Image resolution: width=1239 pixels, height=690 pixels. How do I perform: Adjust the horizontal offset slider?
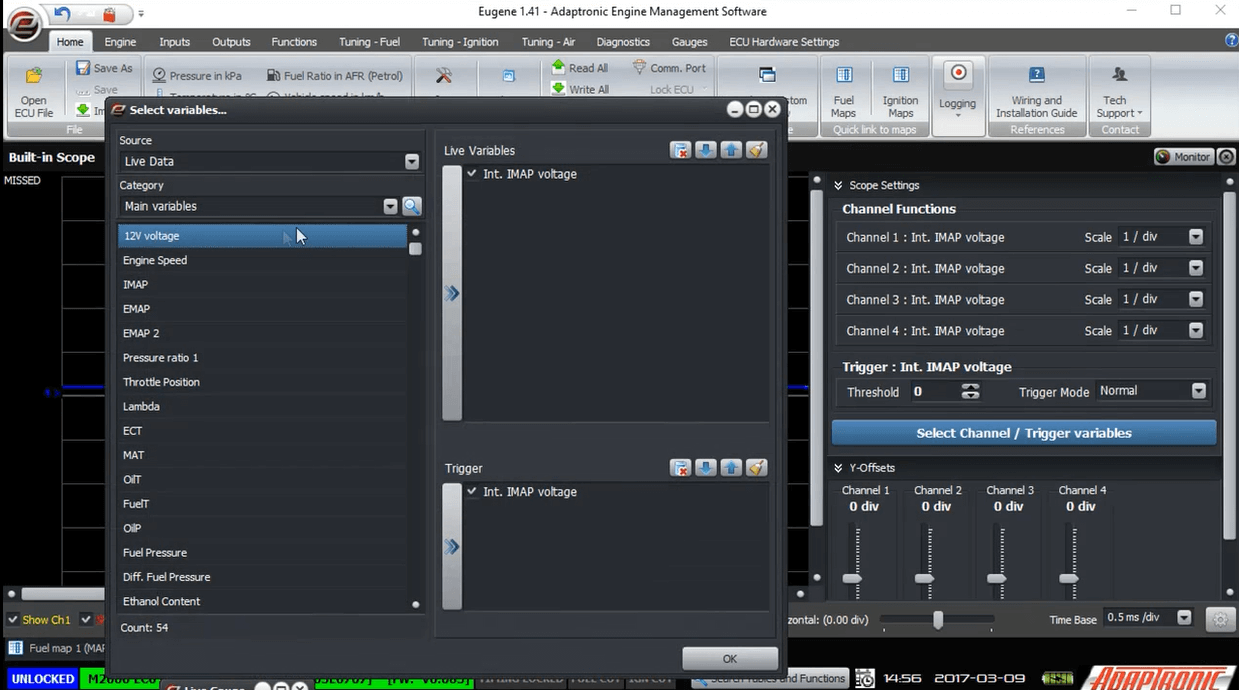(x=937, y=620)
